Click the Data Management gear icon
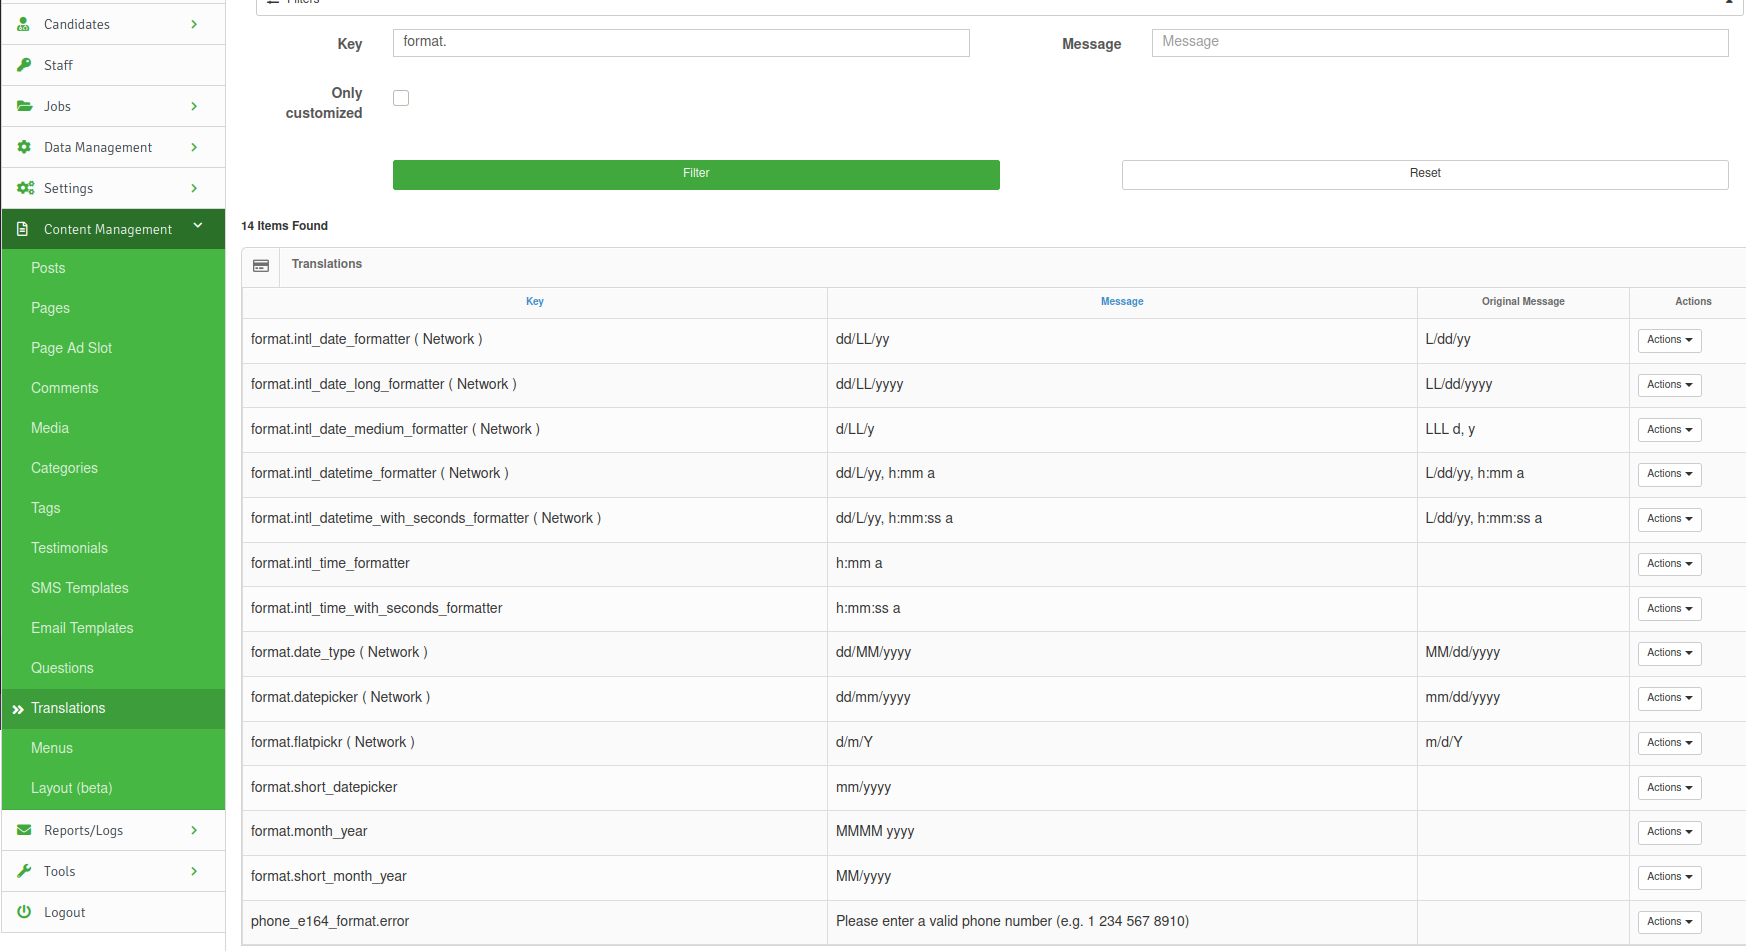1746x951 pixels. click(x=24, y=147)
